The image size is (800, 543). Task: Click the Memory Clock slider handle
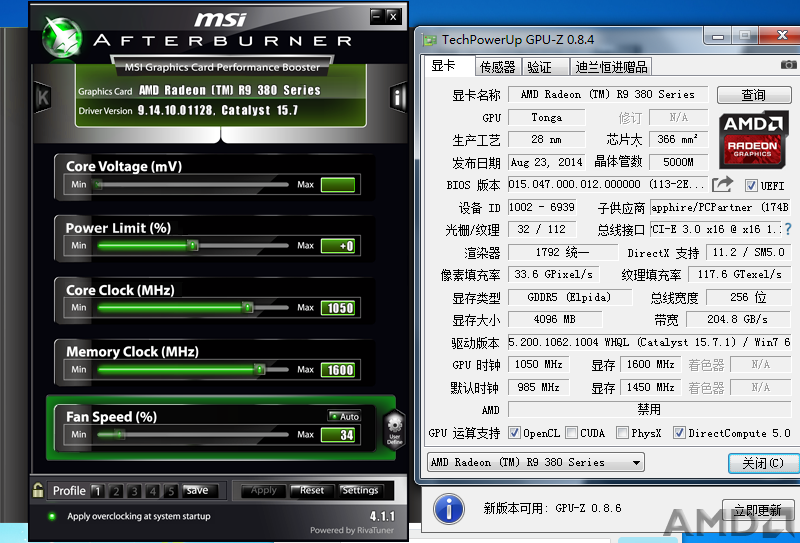260,369
